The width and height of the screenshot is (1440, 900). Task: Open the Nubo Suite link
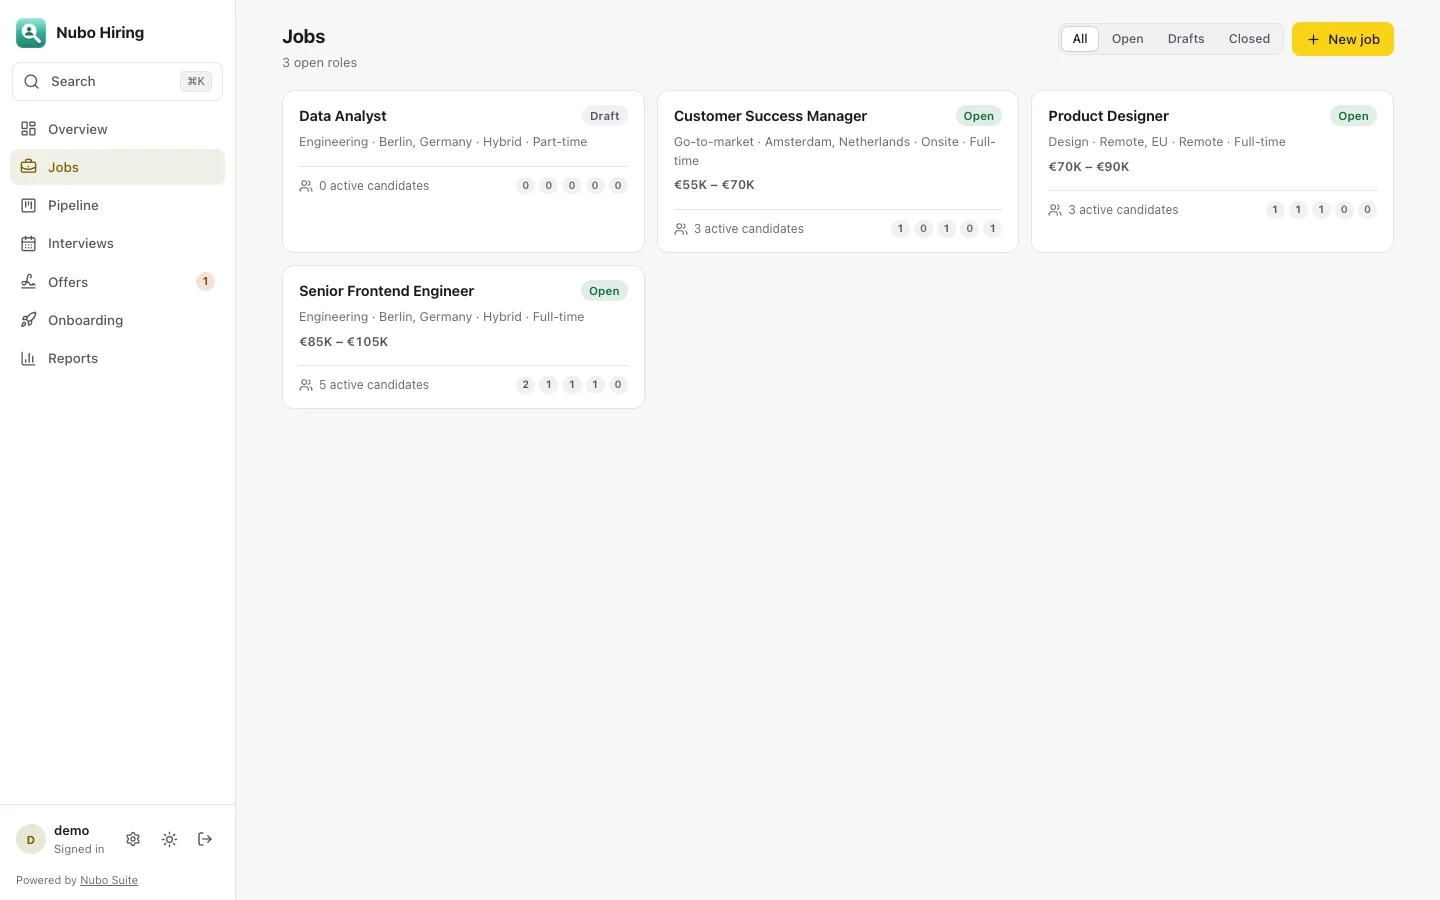tap(109, 880)
